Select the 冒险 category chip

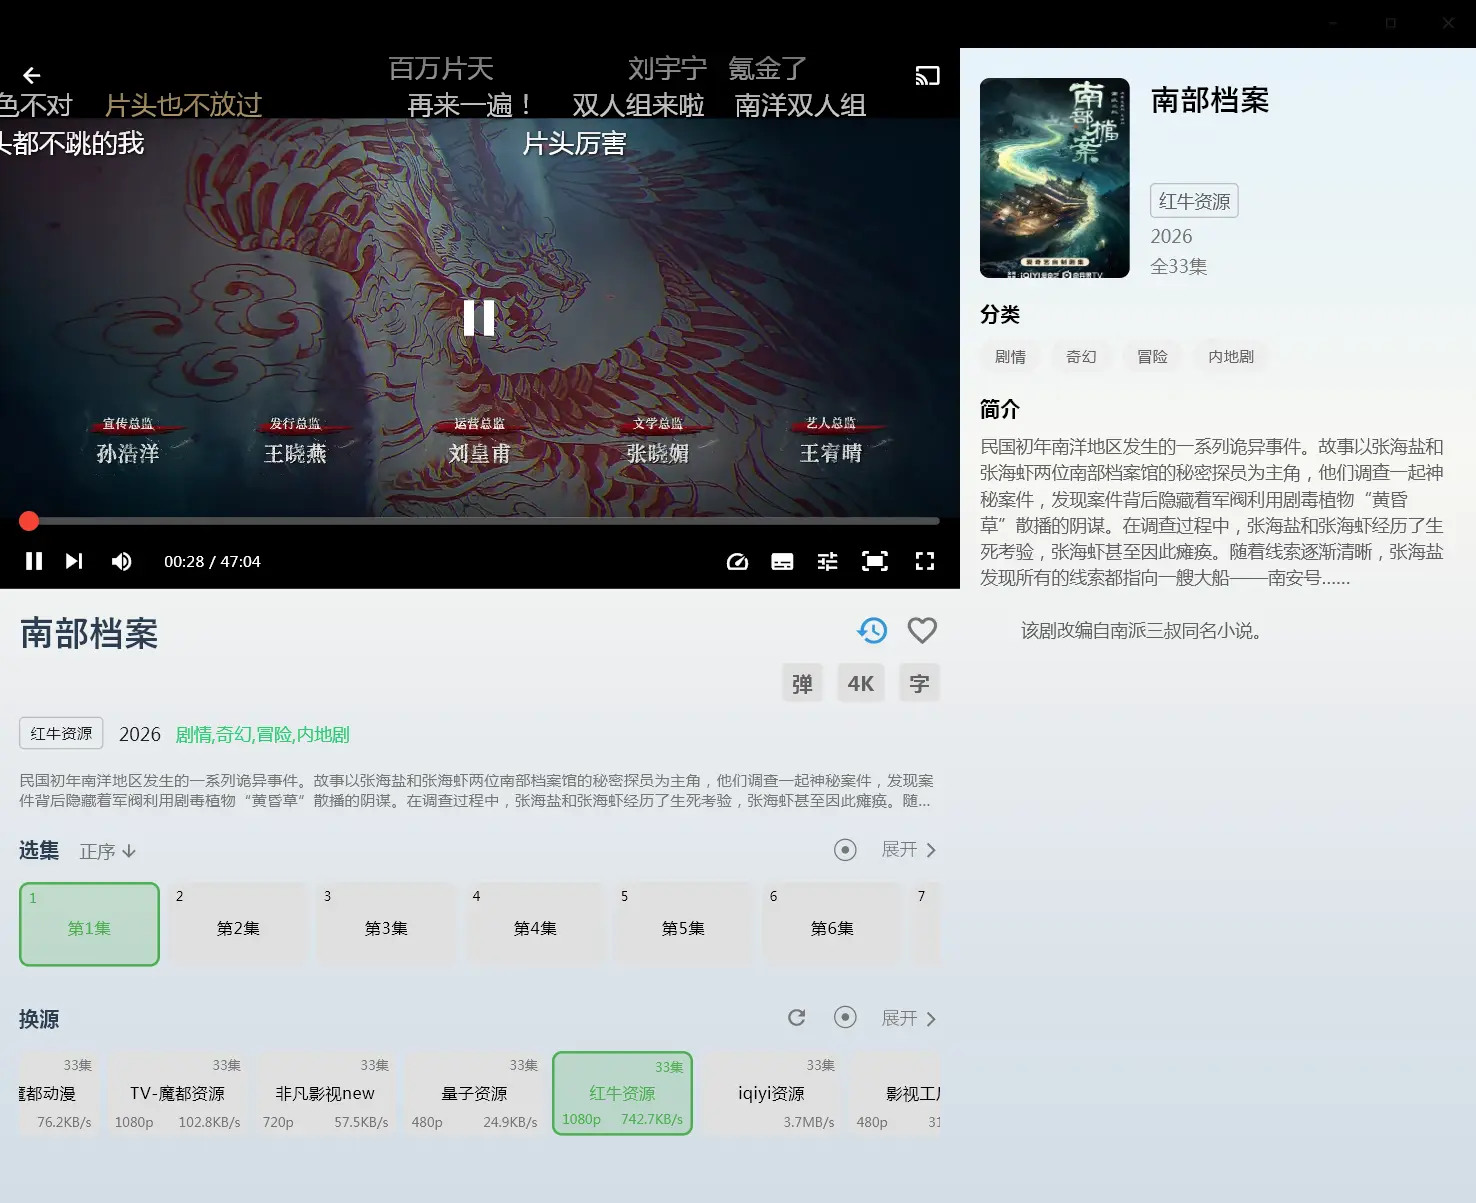[1152, 357]
